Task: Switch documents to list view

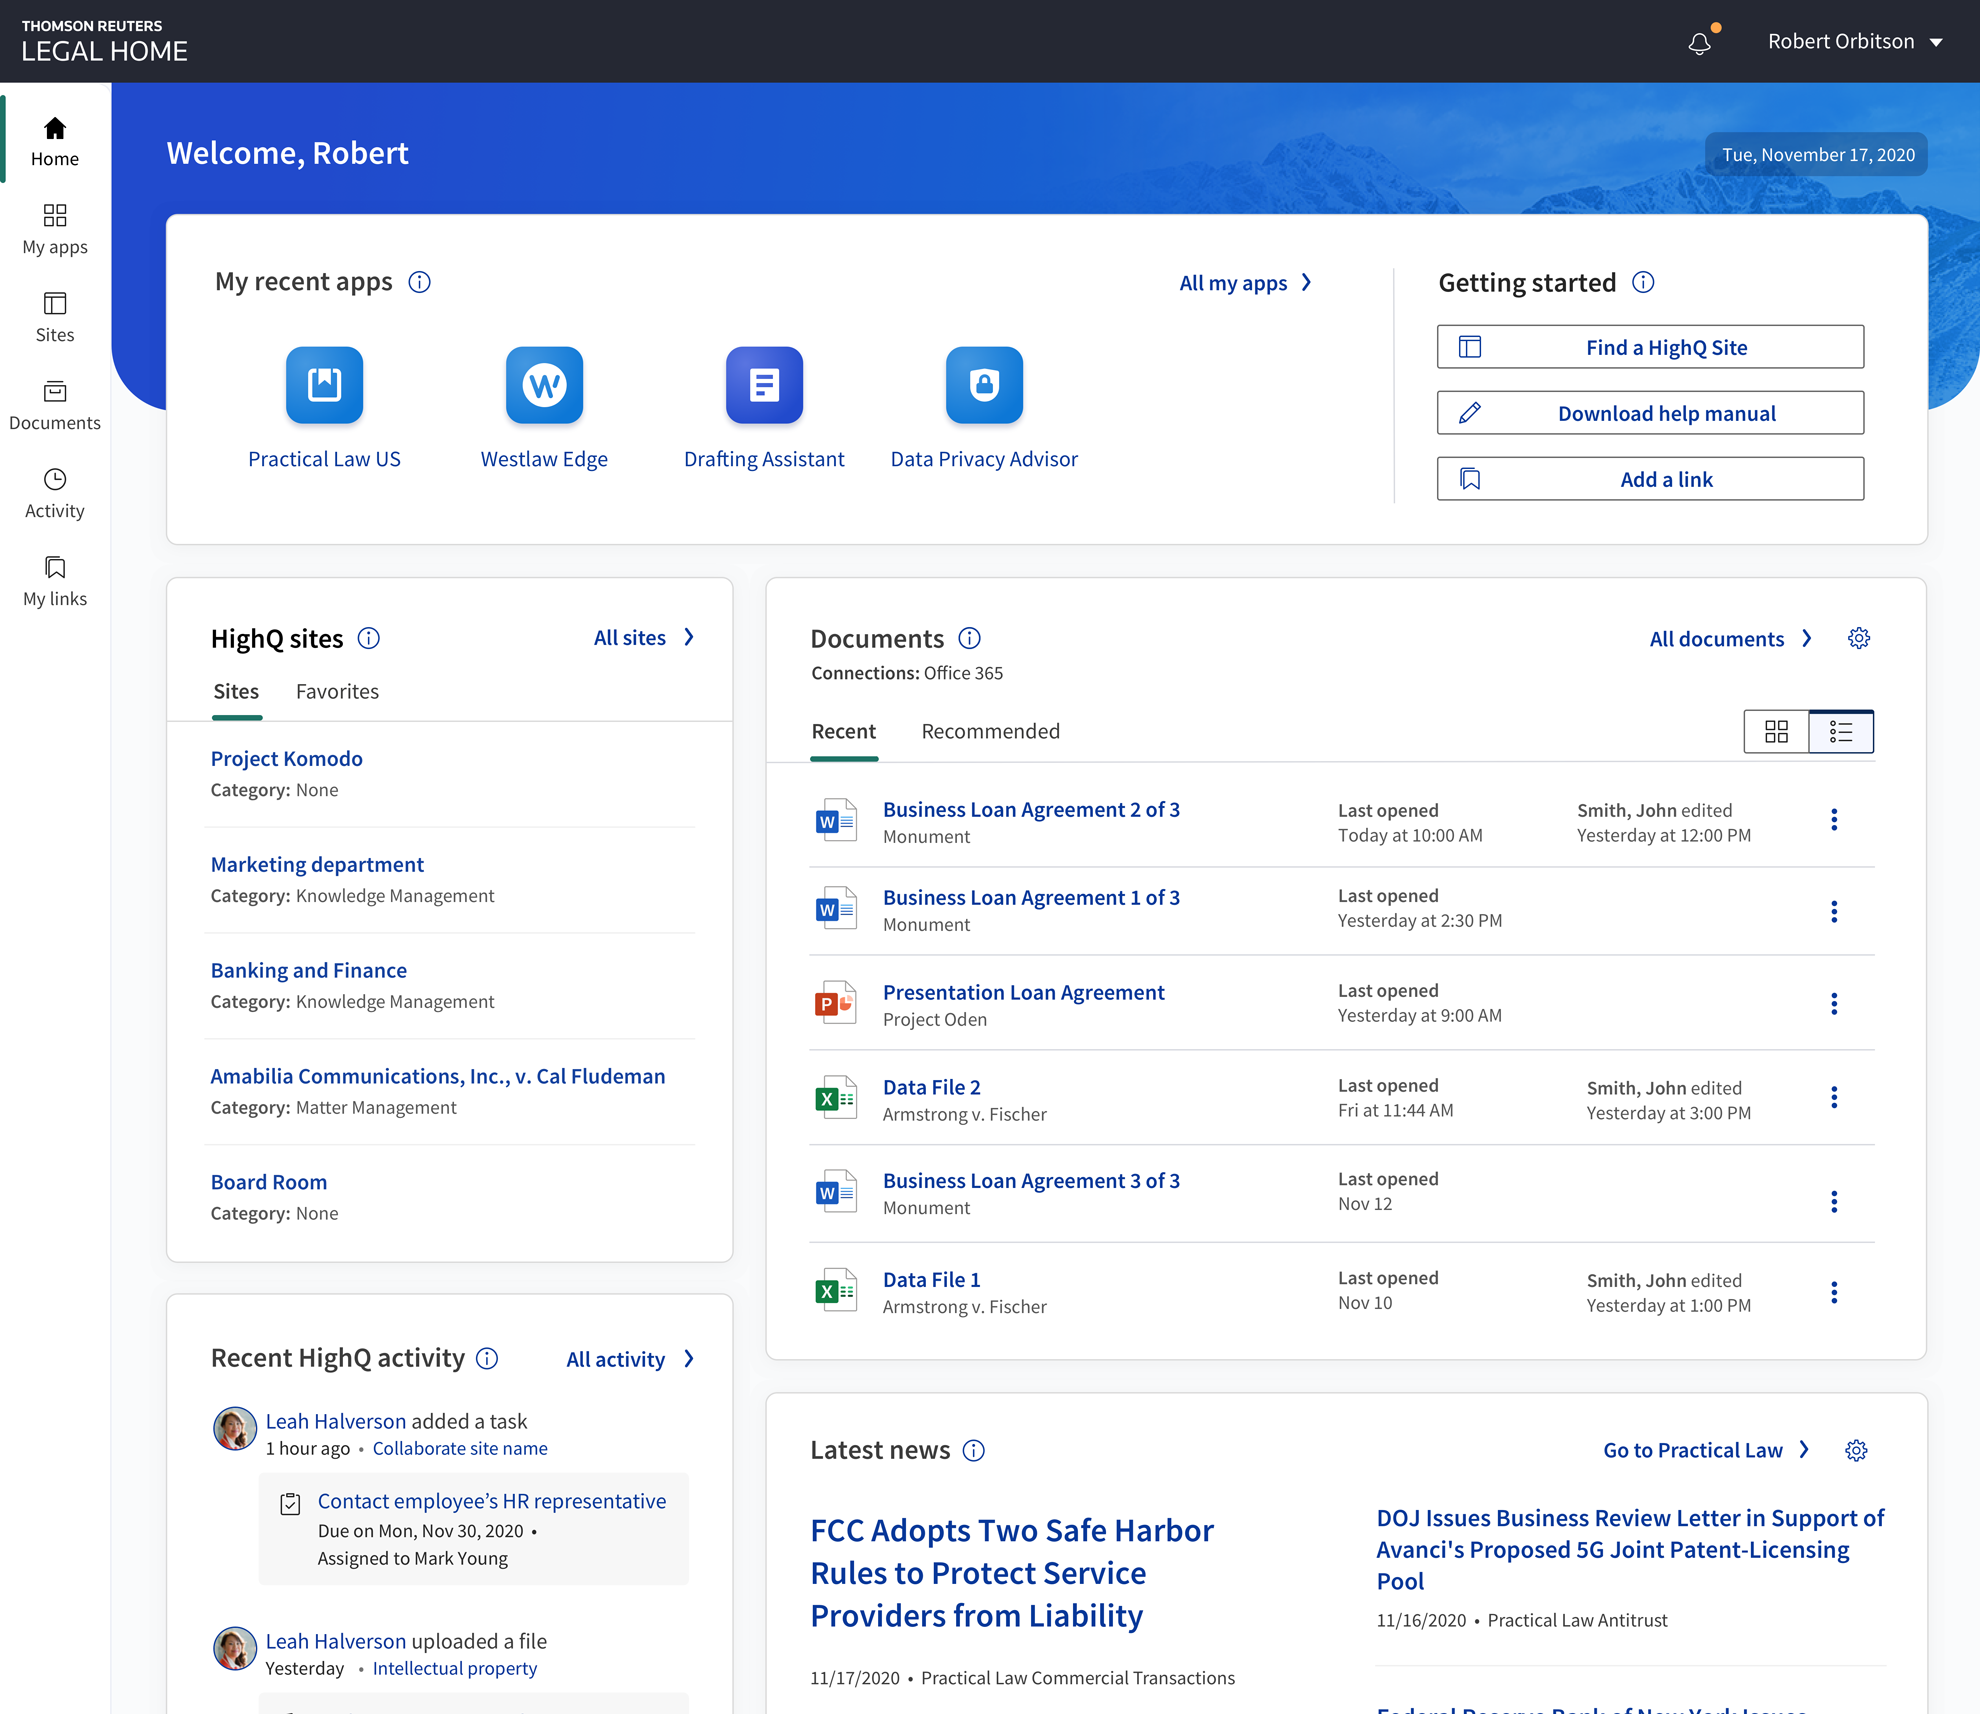Action: [x=1840, y=732]
